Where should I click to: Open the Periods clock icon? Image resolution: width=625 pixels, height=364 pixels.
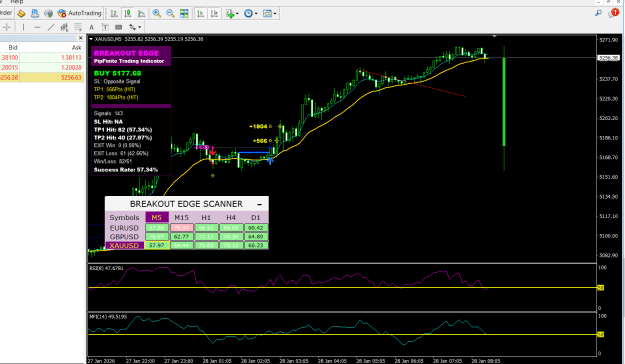(x=248, y=14)
